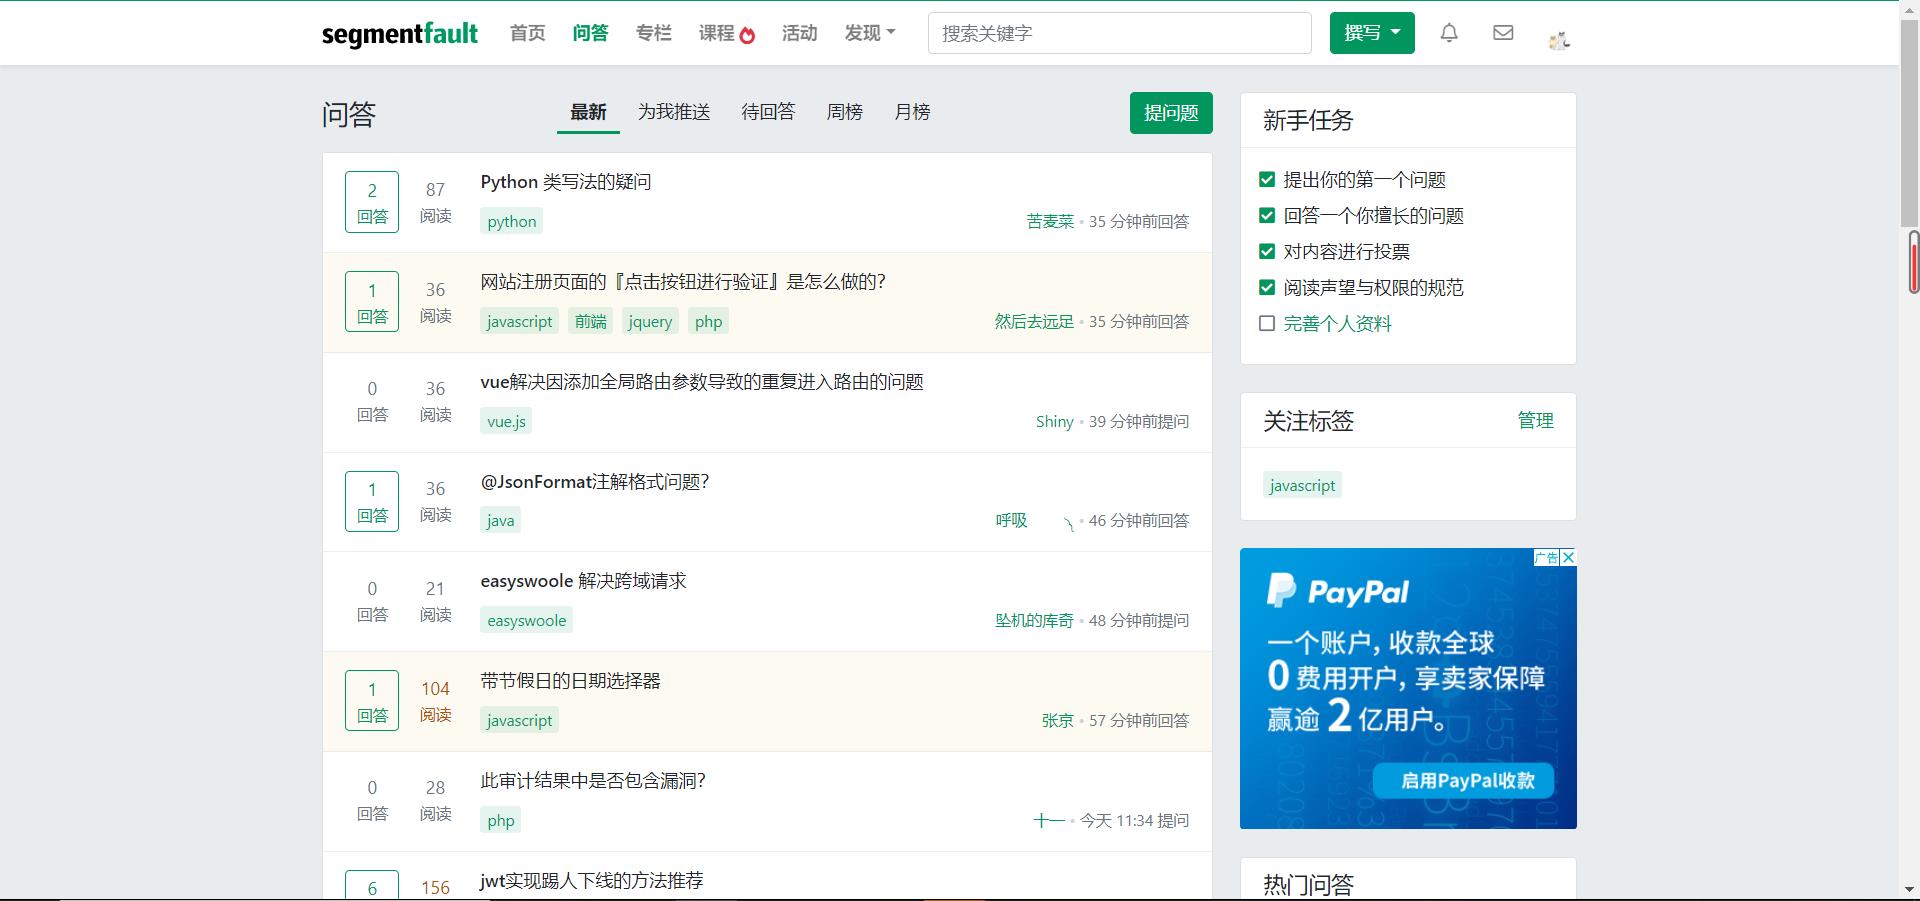Click the flame icon beside 课程
Image resolution: width=1920 pixels, height=901 pixels.
(x=747, y=35)
